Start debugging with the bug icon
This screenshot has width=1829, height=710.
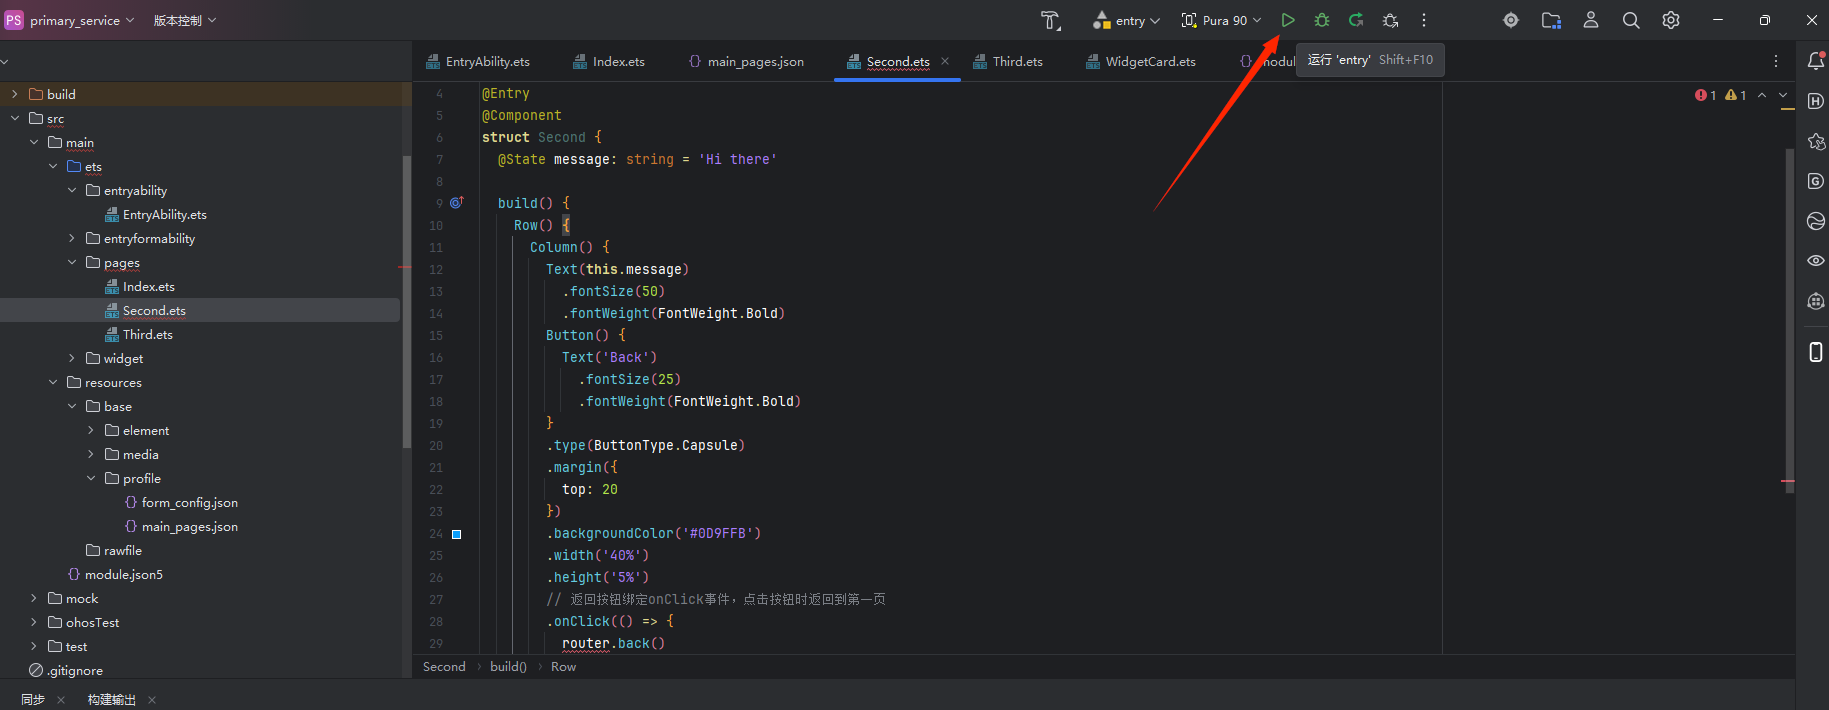tap(1322, 20)
